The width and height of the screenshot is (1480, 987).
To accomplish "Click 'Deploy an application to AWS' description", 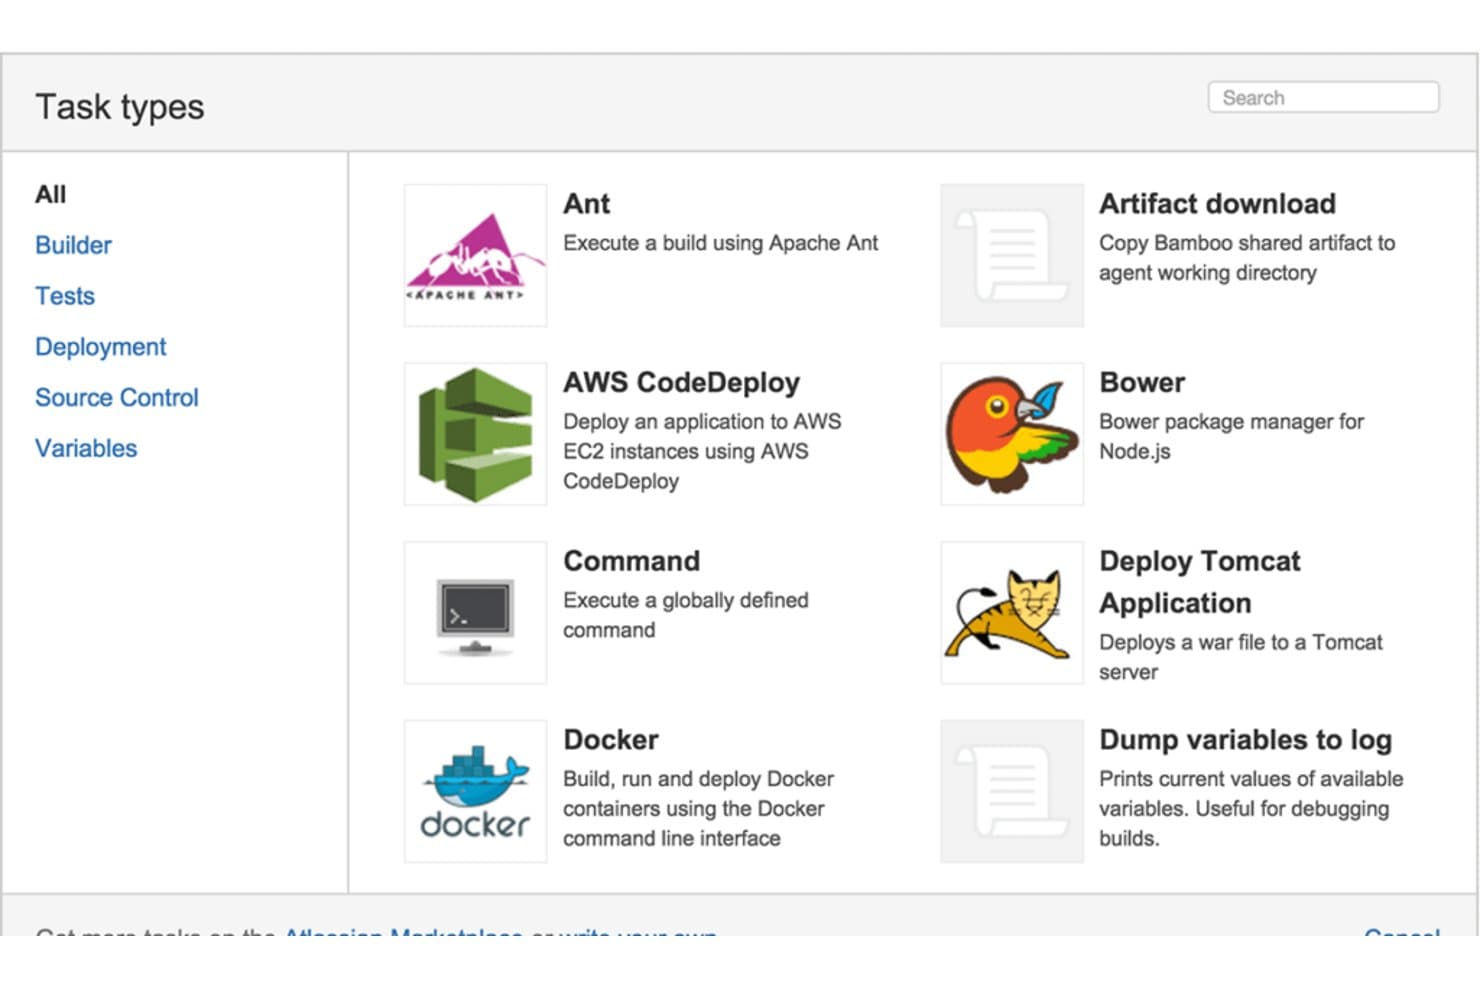I will pyautogui.click(x=702, y=451).
